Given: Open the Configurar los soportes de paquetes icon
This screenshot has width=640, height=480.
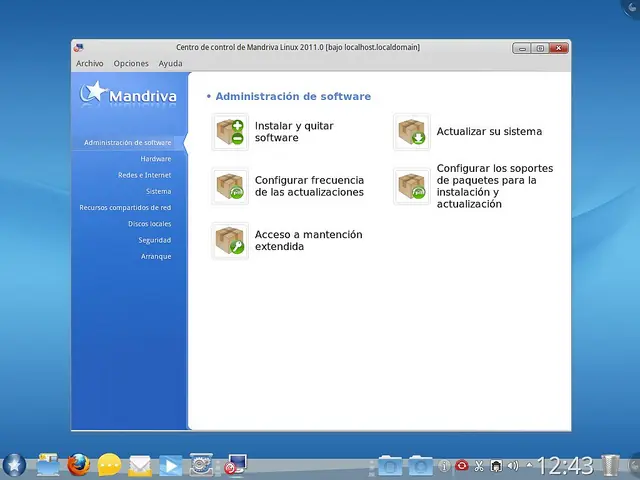Looking at the screenshot, I should coord(411,186).
